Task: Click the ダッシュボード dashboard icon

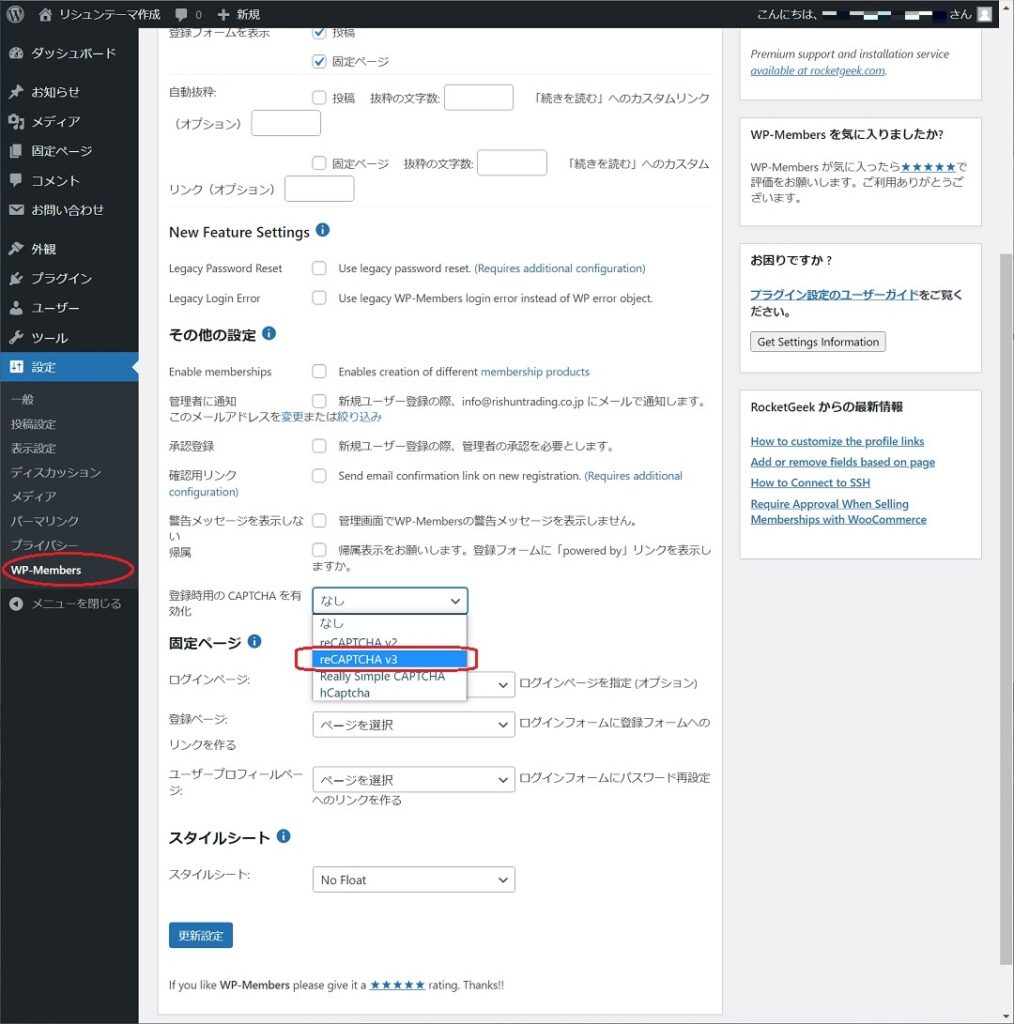Action: (x=16, y=54)
